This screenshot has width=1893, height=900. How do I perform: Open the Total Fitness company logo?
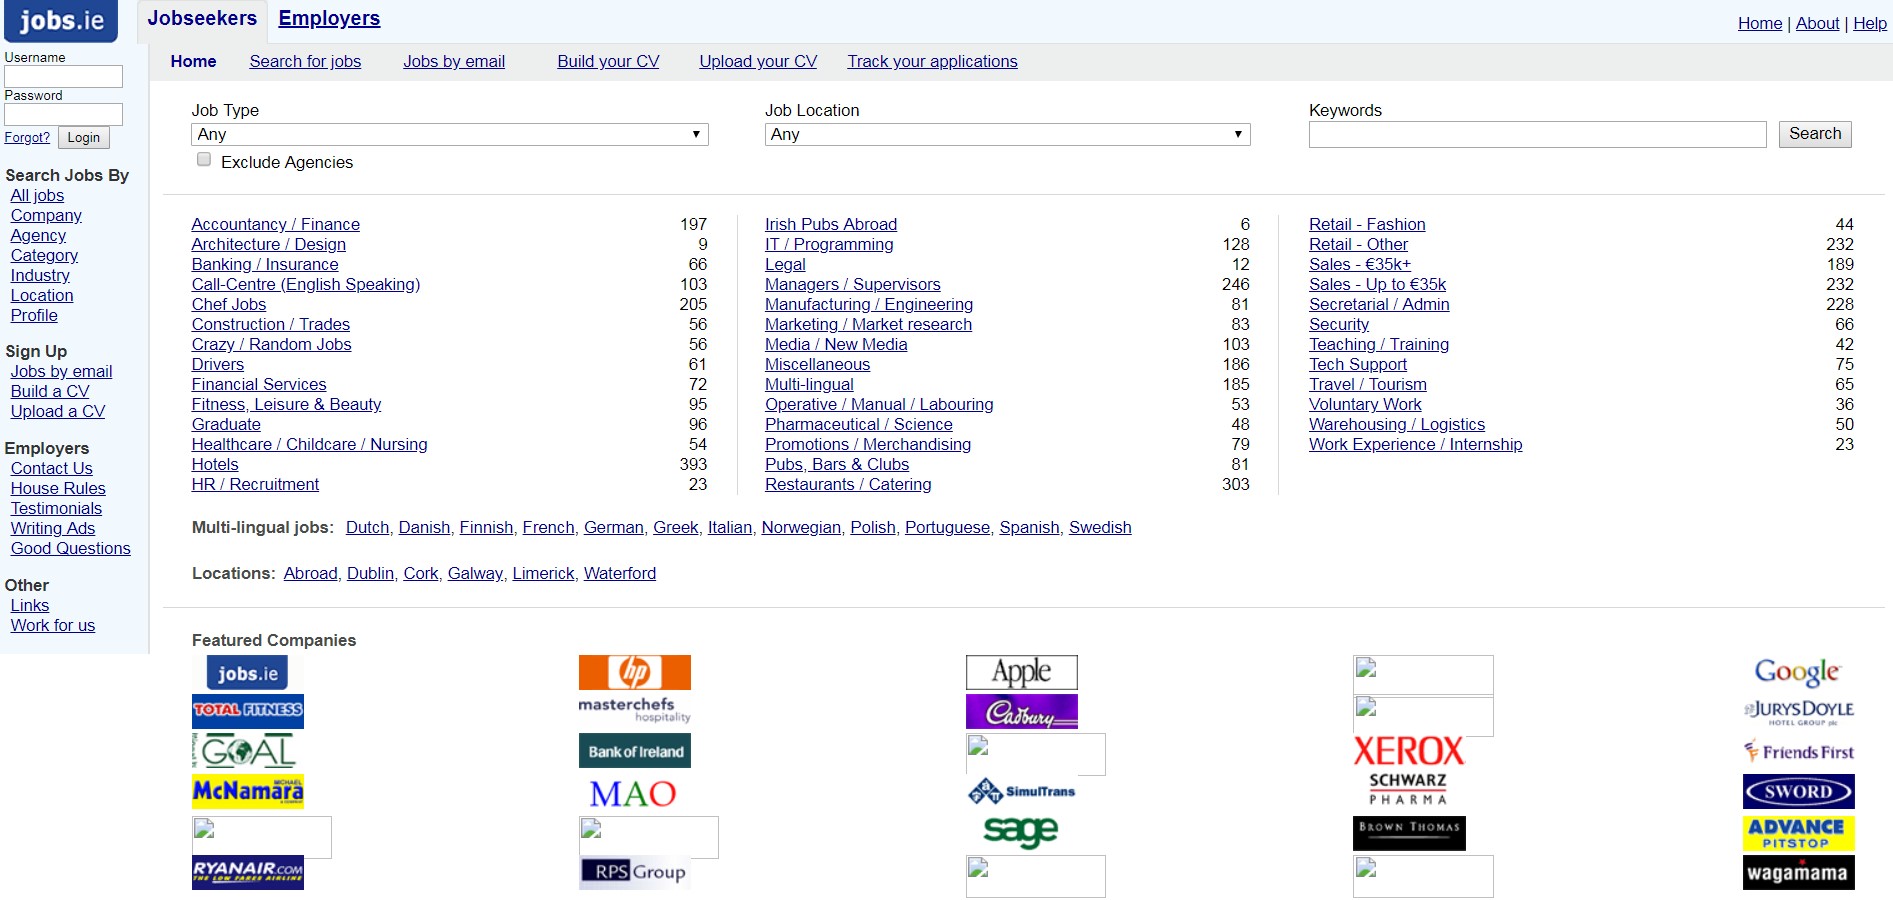pyautogui.click(x=248, y=711)
